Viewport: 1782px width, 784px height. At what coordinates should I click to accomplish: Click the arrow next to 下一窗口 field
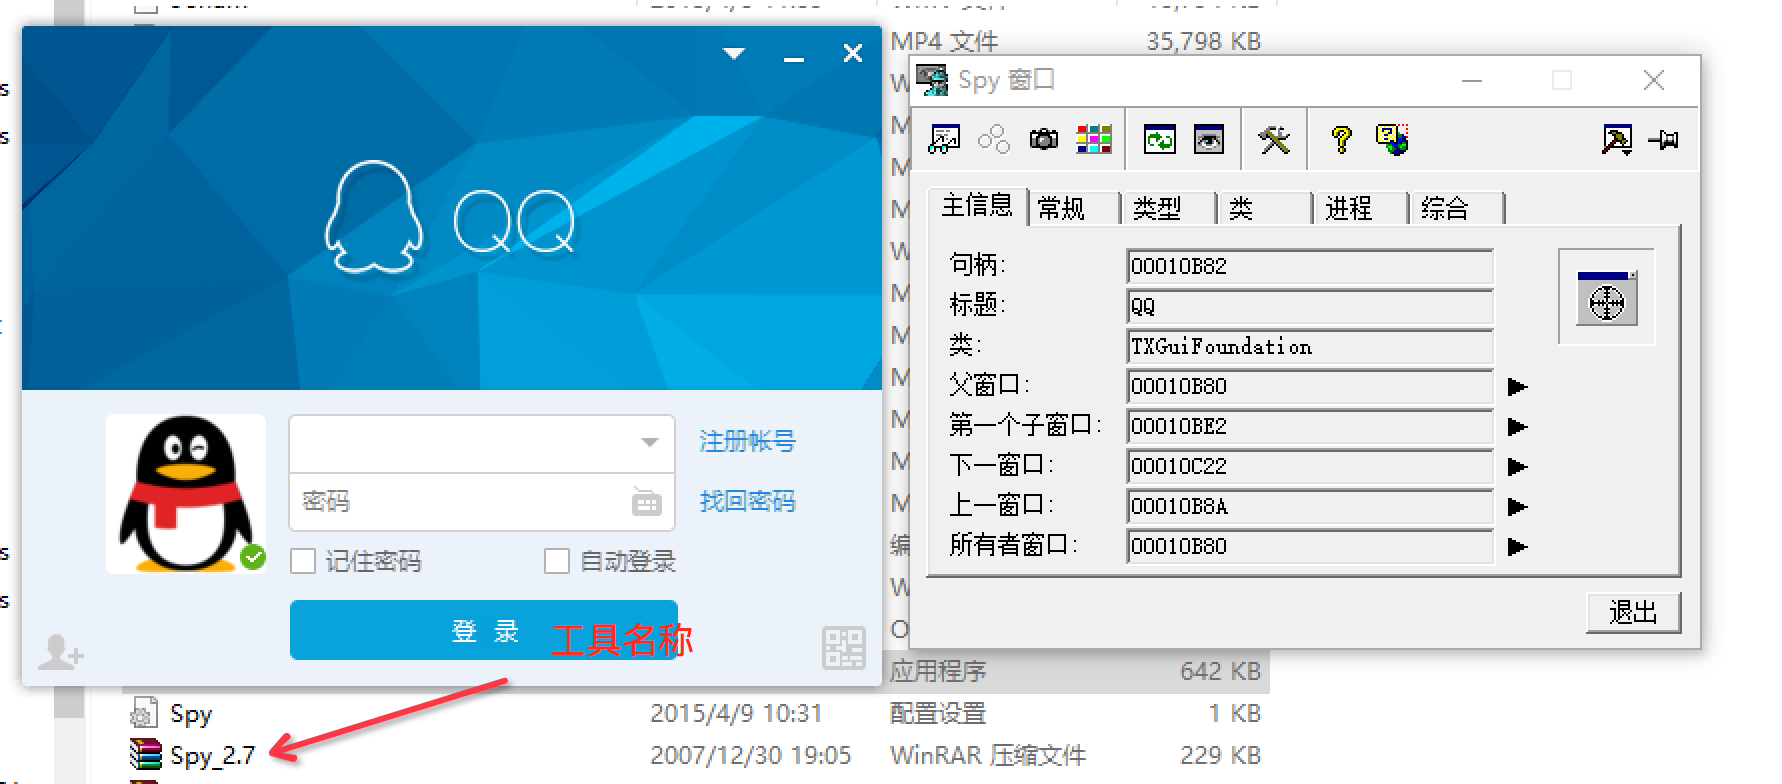tap(1517, 467)
